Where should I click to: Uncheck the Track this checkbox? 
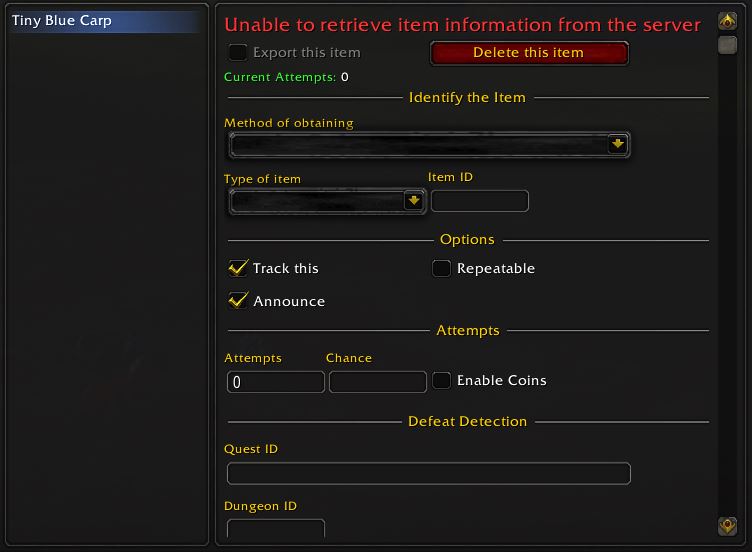[238, 268]
